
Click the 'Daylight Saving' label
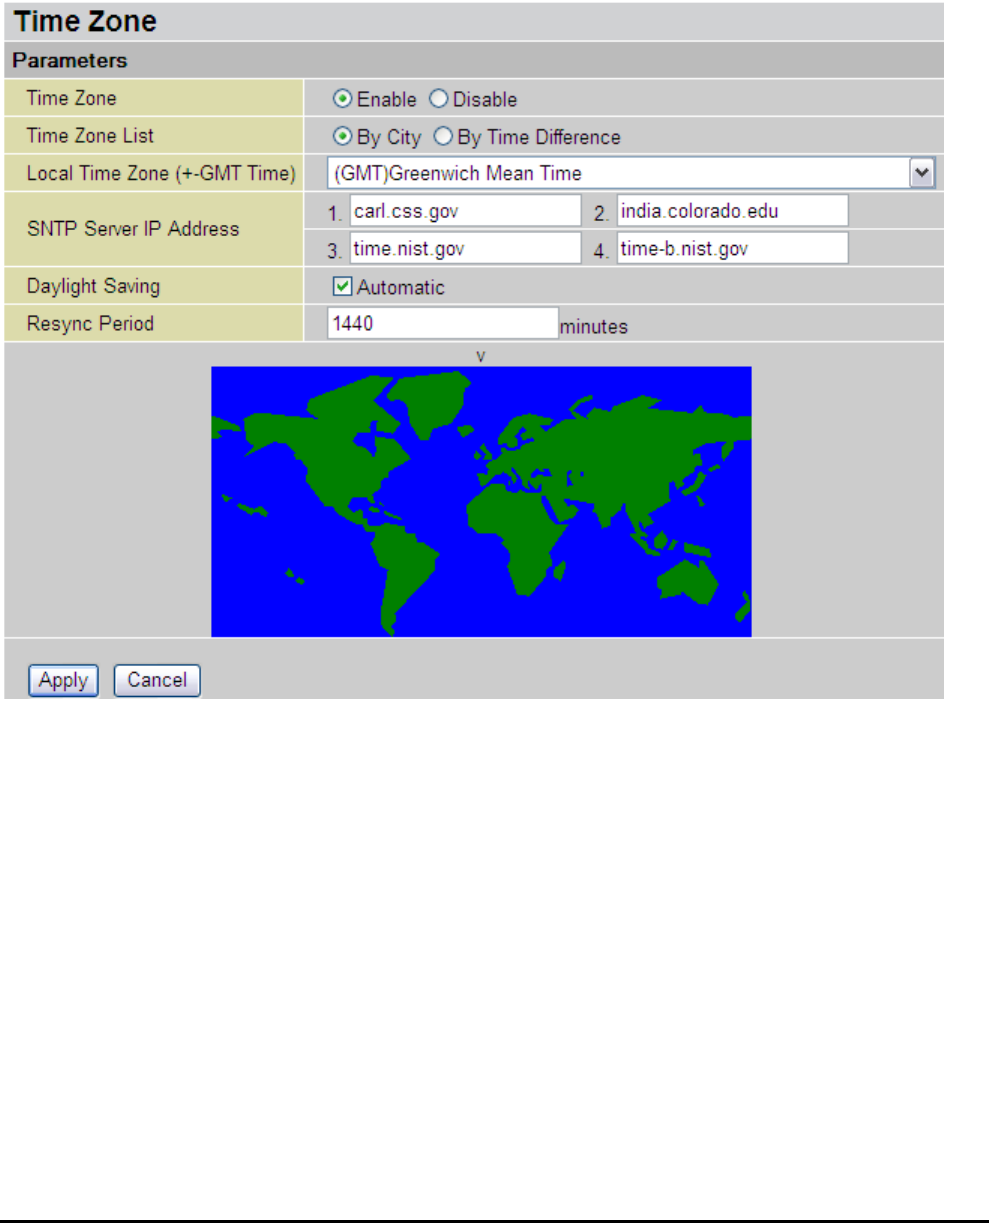[93, 287]
